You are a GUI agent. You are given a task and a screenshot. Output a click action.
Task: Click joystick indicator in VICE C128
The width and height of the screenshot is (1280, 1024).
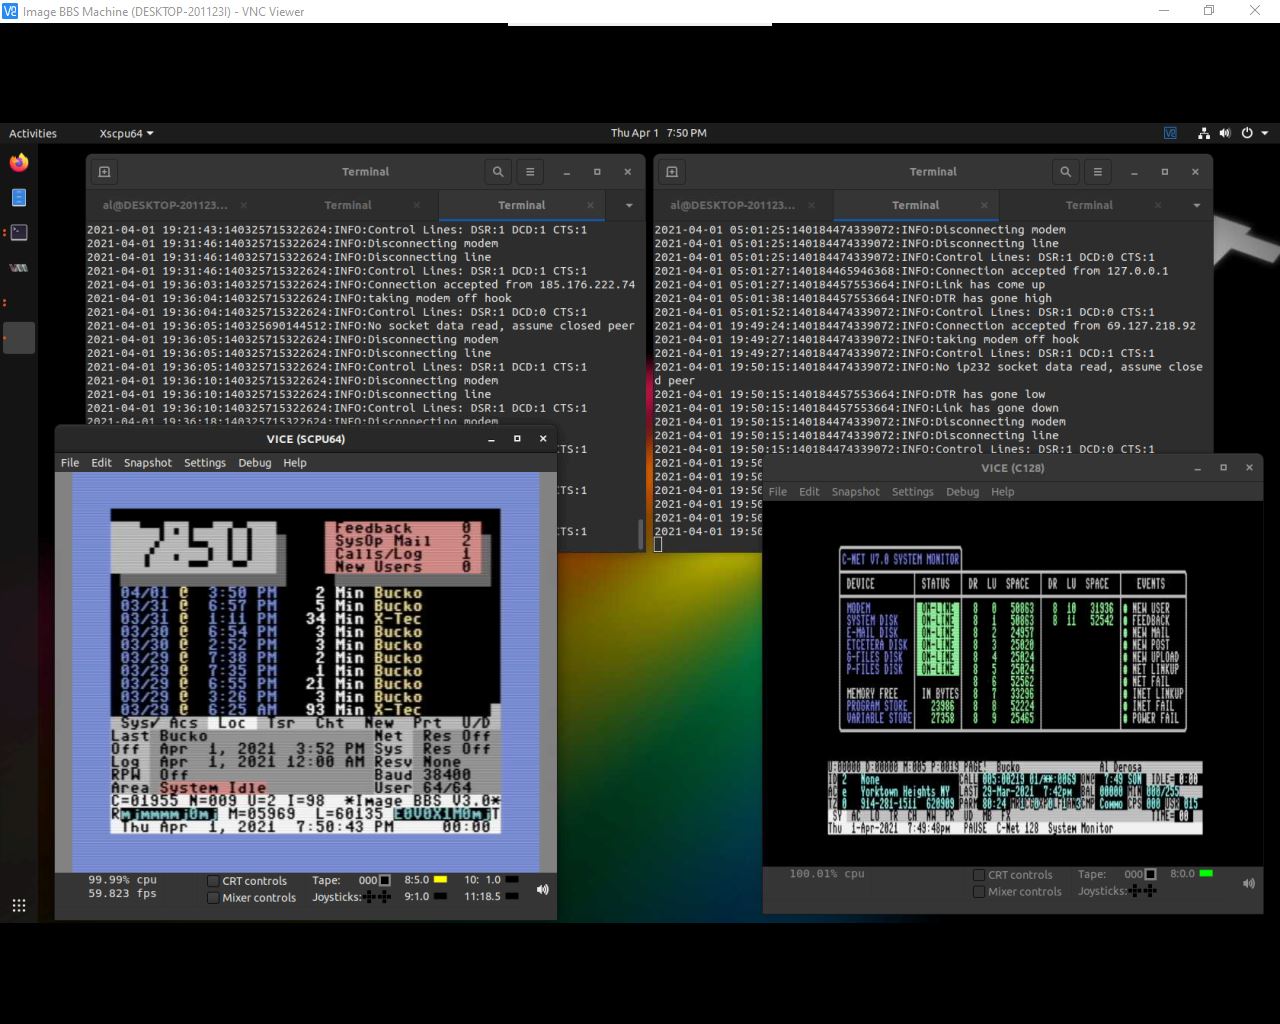pyautogui.click(x=1143, y=891)
